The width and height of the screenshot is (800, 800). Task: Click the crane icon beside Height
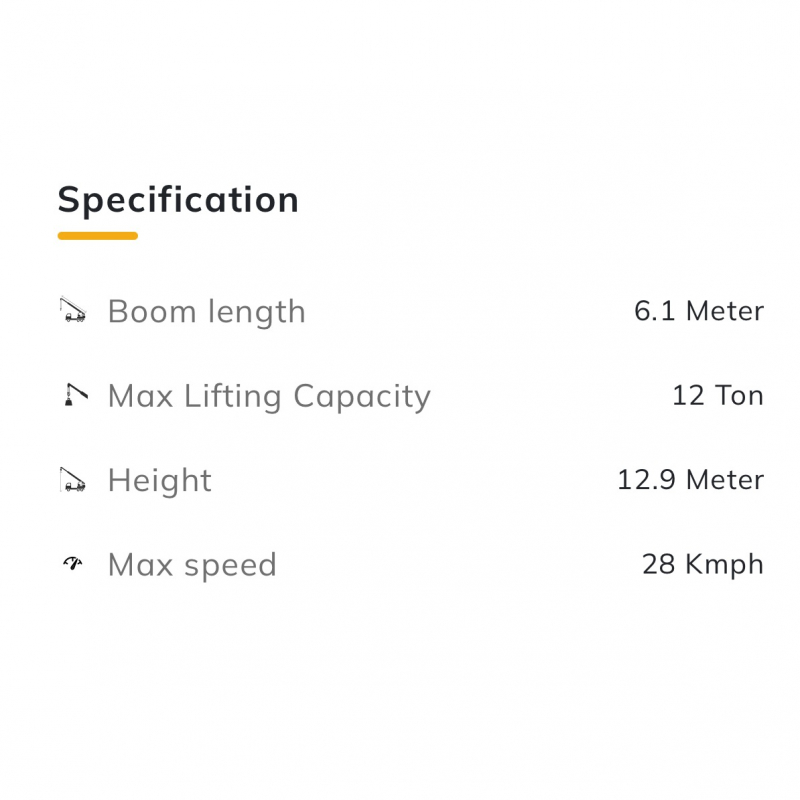coord(73,480)
